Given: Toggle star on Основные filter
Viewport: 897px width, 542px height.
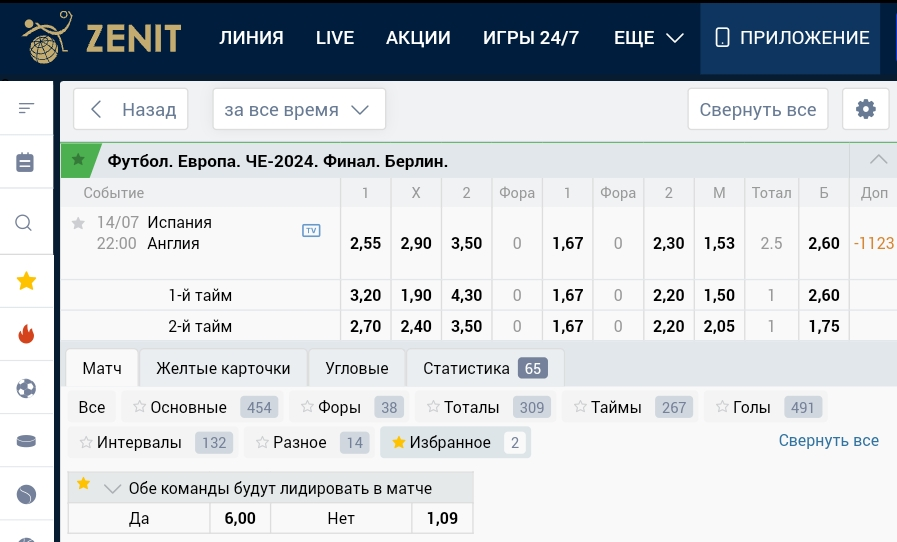Looking at the screenshot, I should tap(139, 406).
